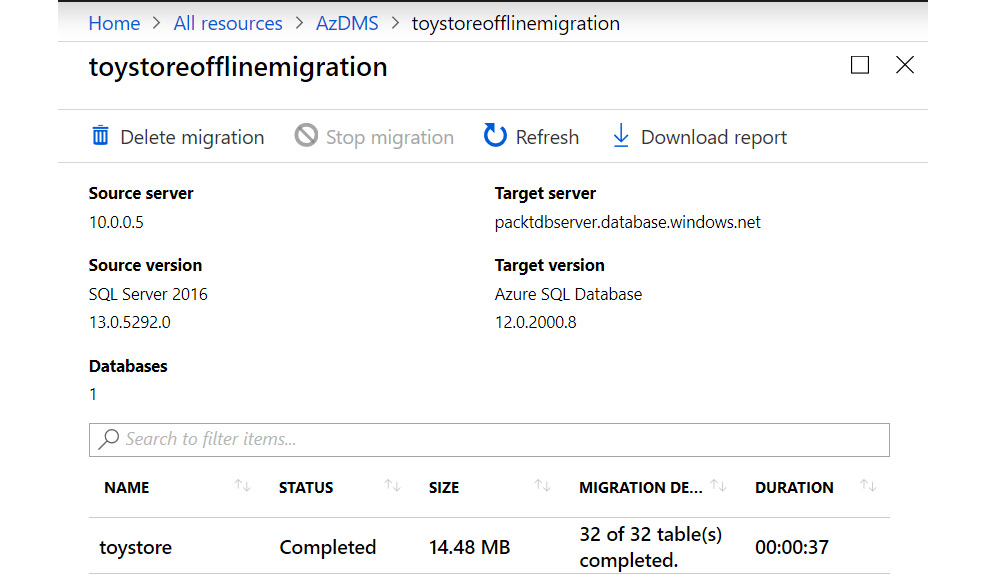
Task: Sort by DURATION column arrows
Action: (868, 486)
